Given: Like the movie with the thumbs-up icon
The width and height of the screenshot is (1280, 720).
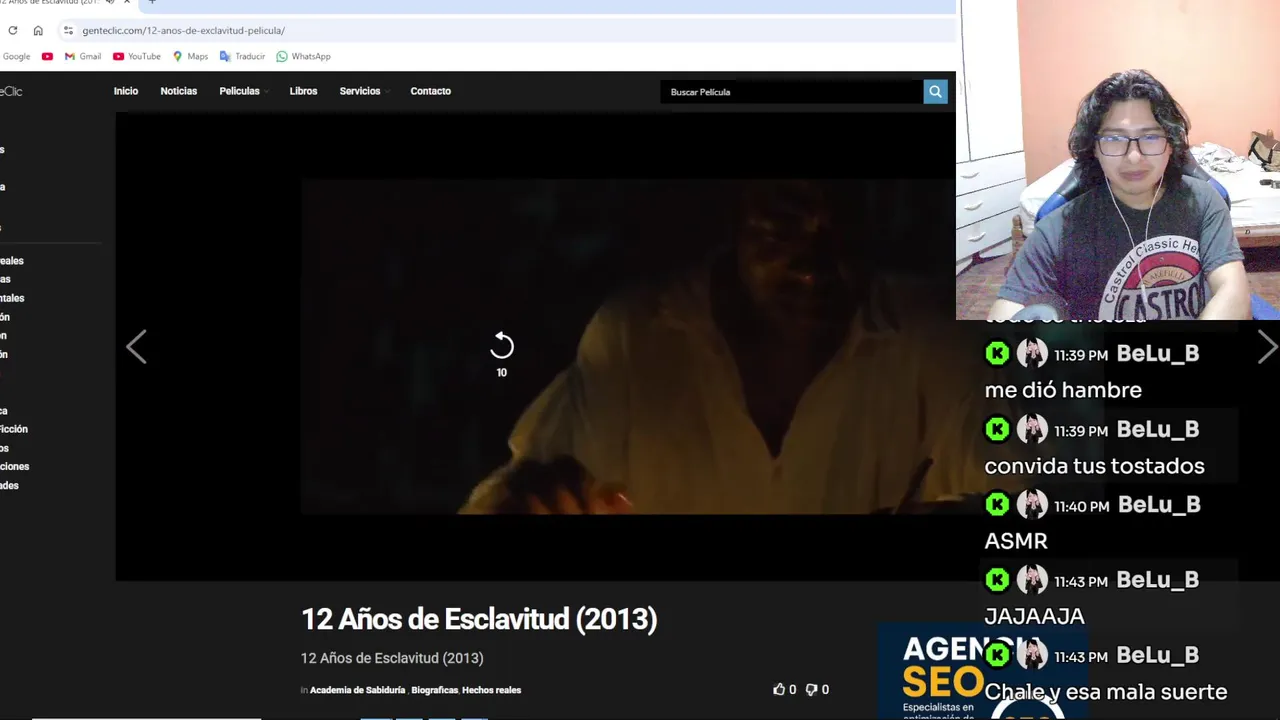Looking at the screenshot, I should click(x=779, y=689).
